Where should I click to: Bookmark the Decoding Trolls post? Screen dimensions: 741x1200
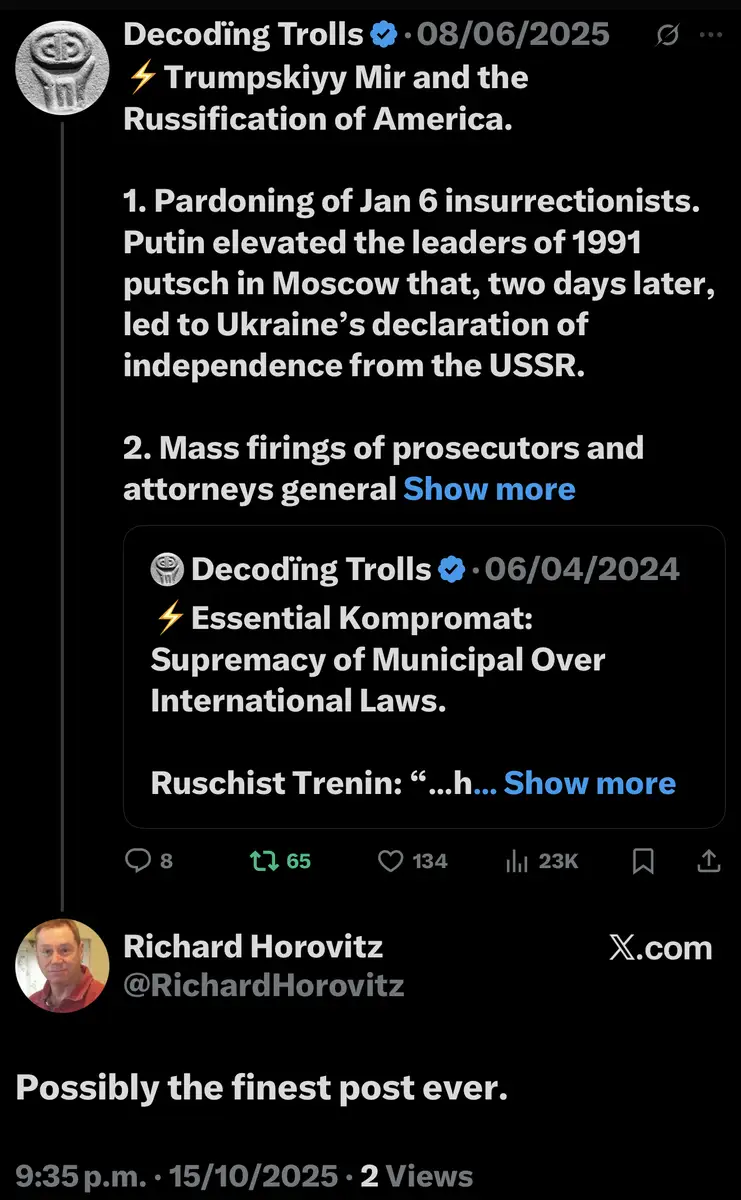coord(644,860)
